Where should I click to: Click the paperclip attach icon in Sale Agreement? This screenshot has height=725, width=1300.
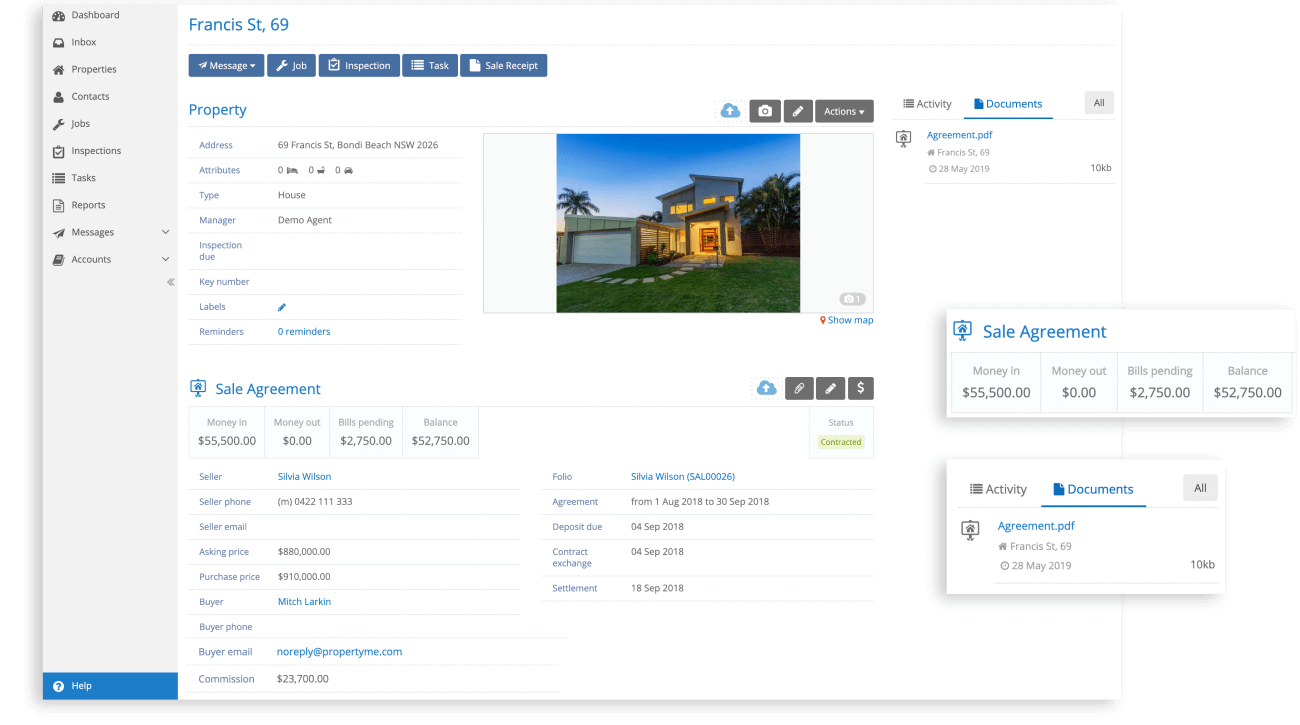[x=799, y=388]
